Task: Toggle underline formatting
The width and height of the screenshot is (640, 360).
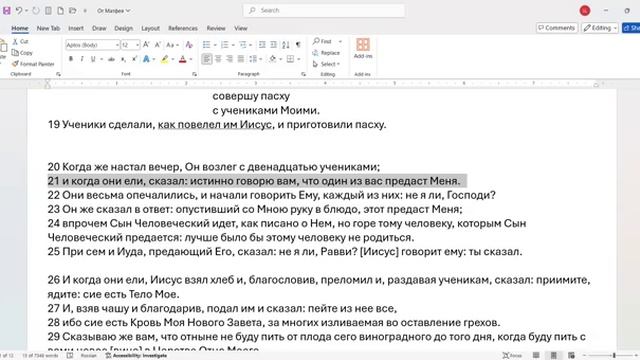Action: pos(93,59)
